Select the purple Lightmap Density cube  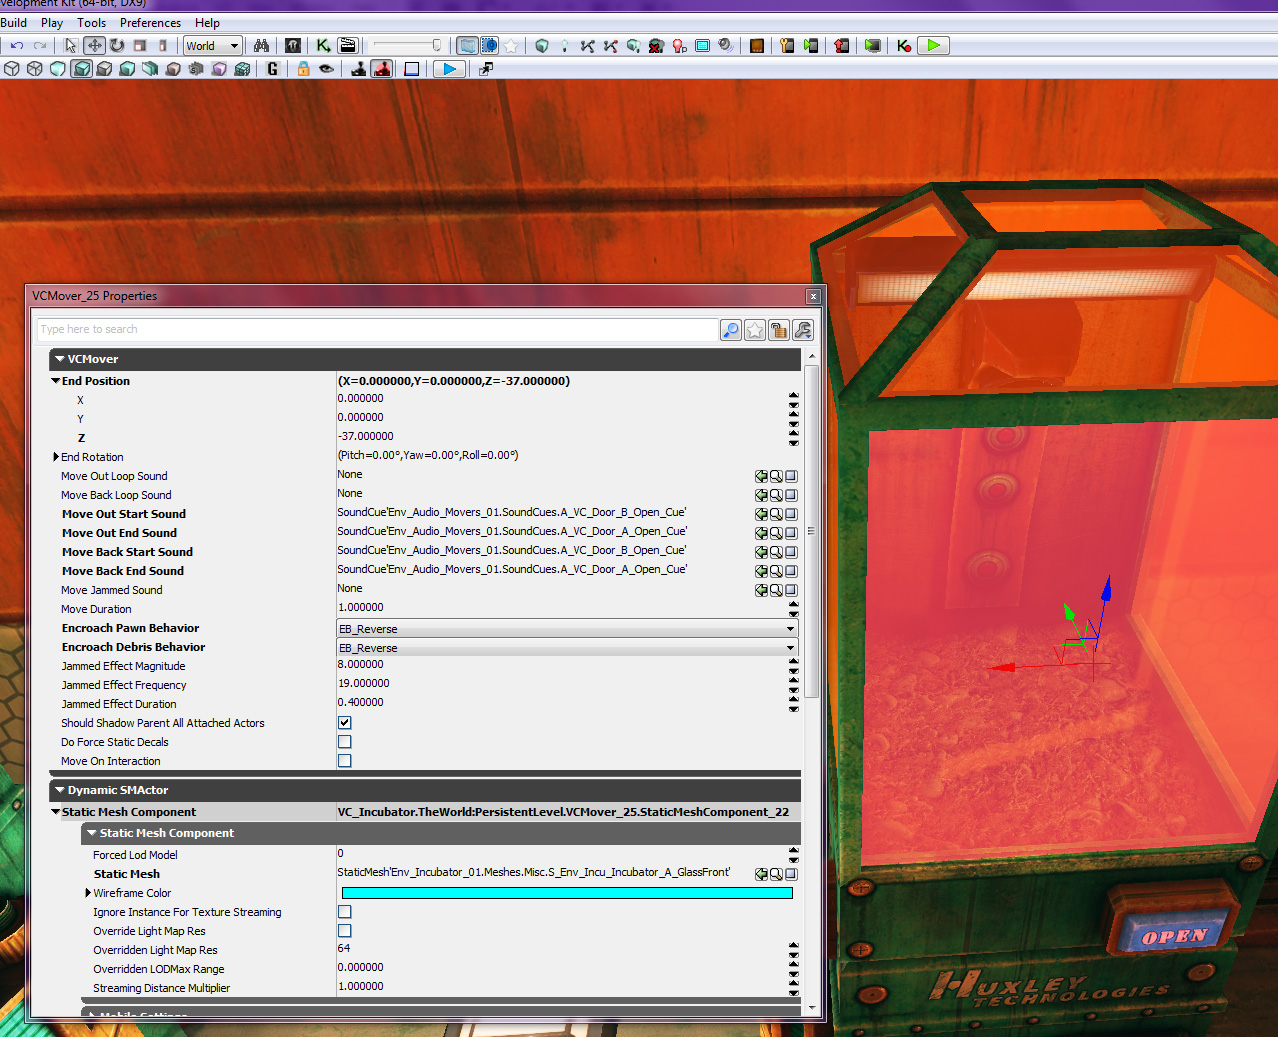[219, 69]
